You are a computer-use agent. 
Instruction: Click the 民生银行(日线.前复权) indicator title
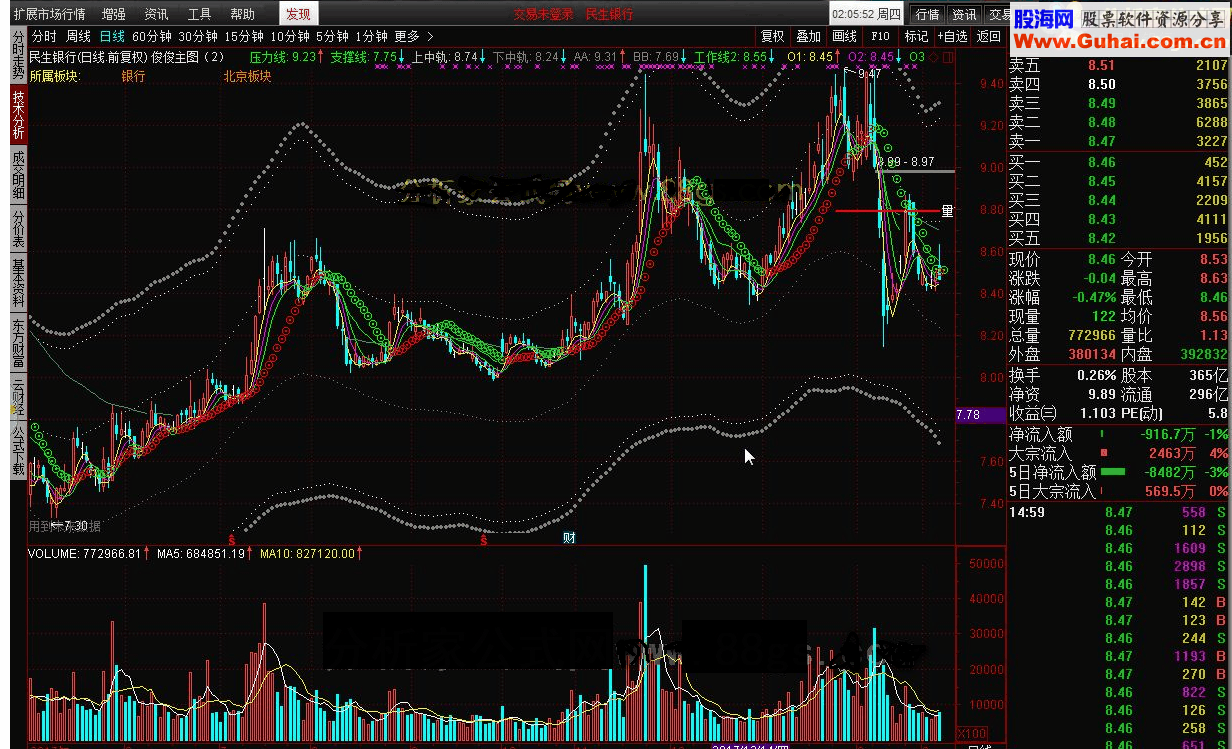(88, 57)
